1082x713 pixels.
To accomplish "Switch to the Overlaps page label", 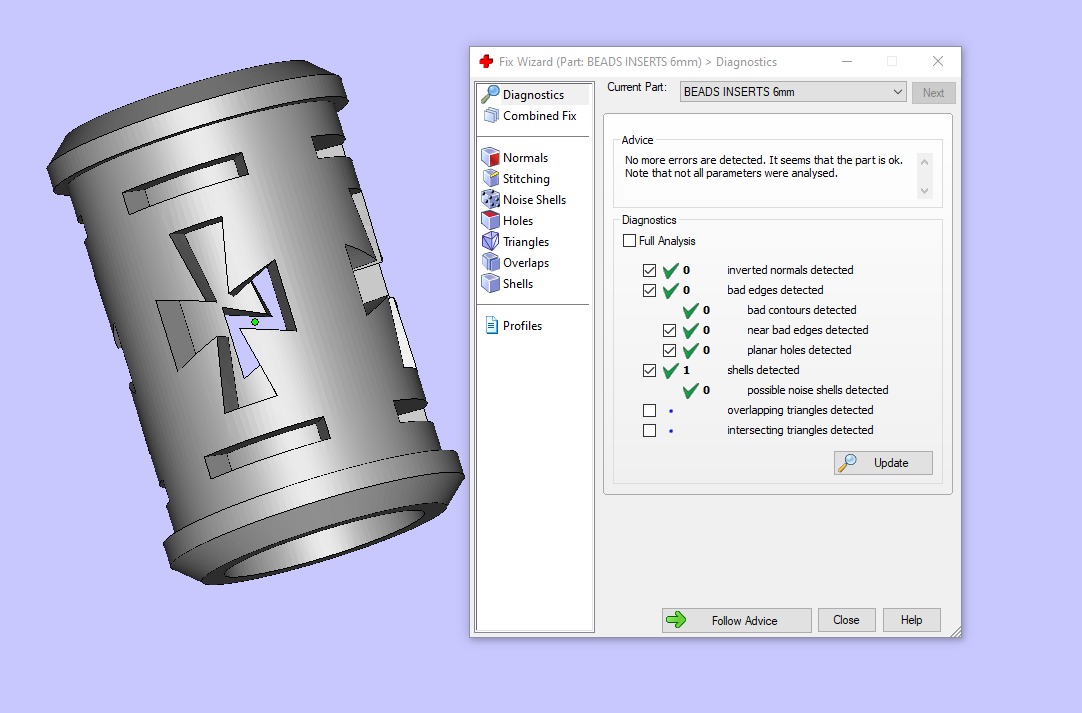I will coord(526,262).
